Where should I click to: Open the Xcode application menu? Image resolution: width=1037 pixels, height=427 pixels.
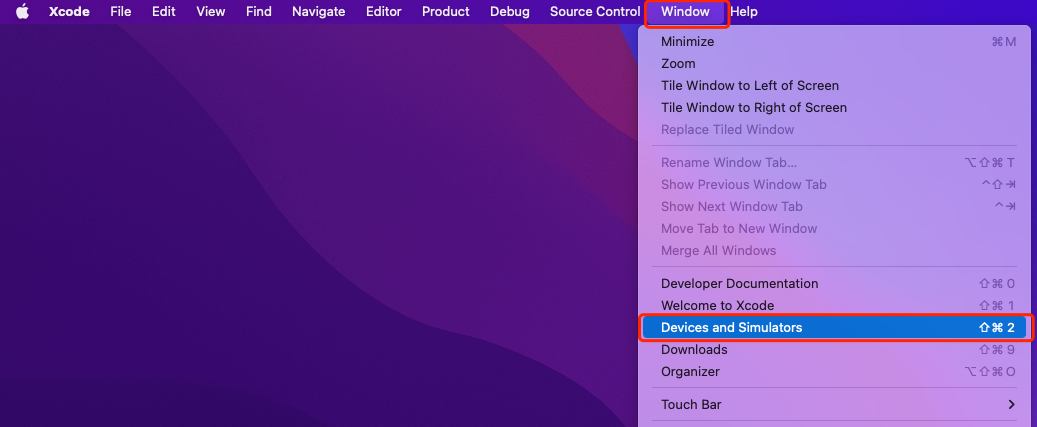tap(70, 12)
